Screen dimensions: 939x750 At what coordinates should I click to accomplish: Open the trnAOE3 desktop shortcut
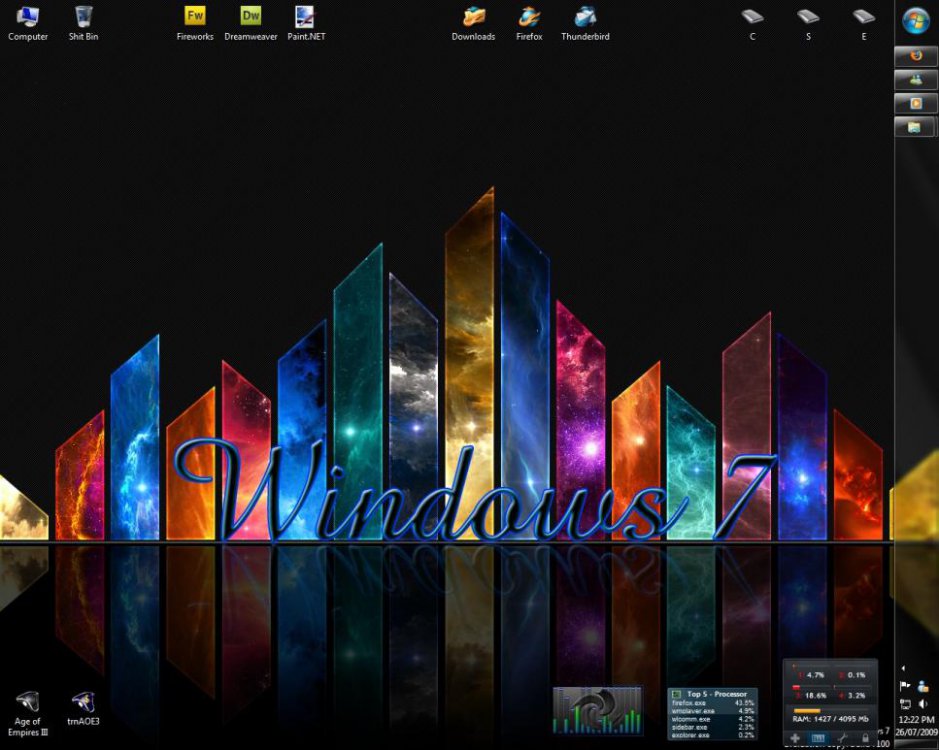[83, 702]
